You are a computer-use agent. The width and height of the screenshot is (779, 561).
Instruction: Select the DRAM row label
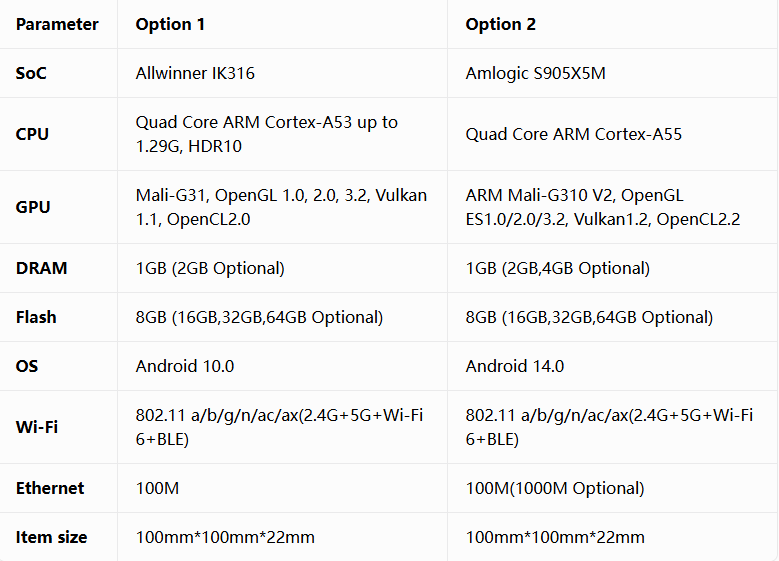coord(41,268)
